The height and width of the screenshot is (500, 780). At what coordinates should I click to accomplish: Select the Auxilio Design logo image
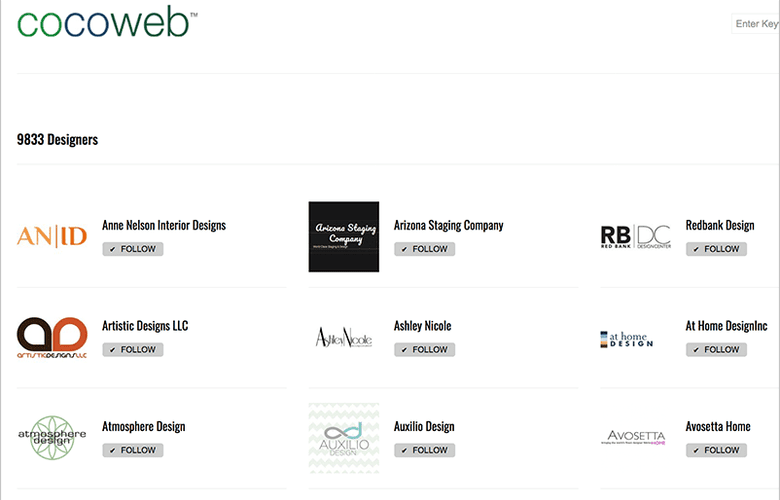pyautogui.click(x=344, y=438)
